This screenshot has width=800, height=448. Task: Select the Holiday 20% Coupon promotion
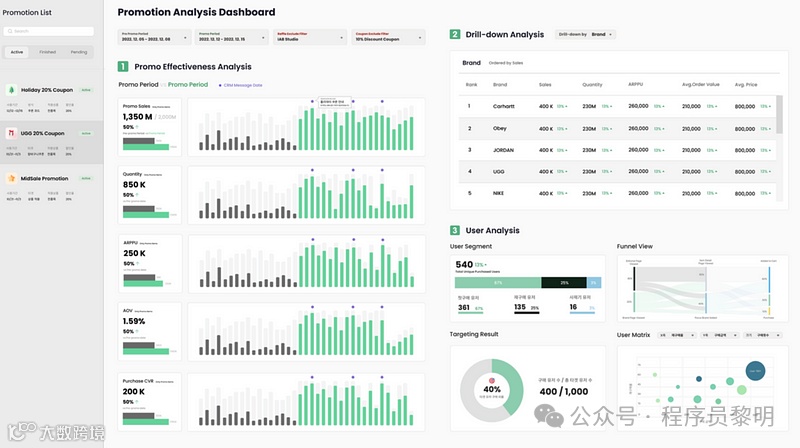coord(52,99)
